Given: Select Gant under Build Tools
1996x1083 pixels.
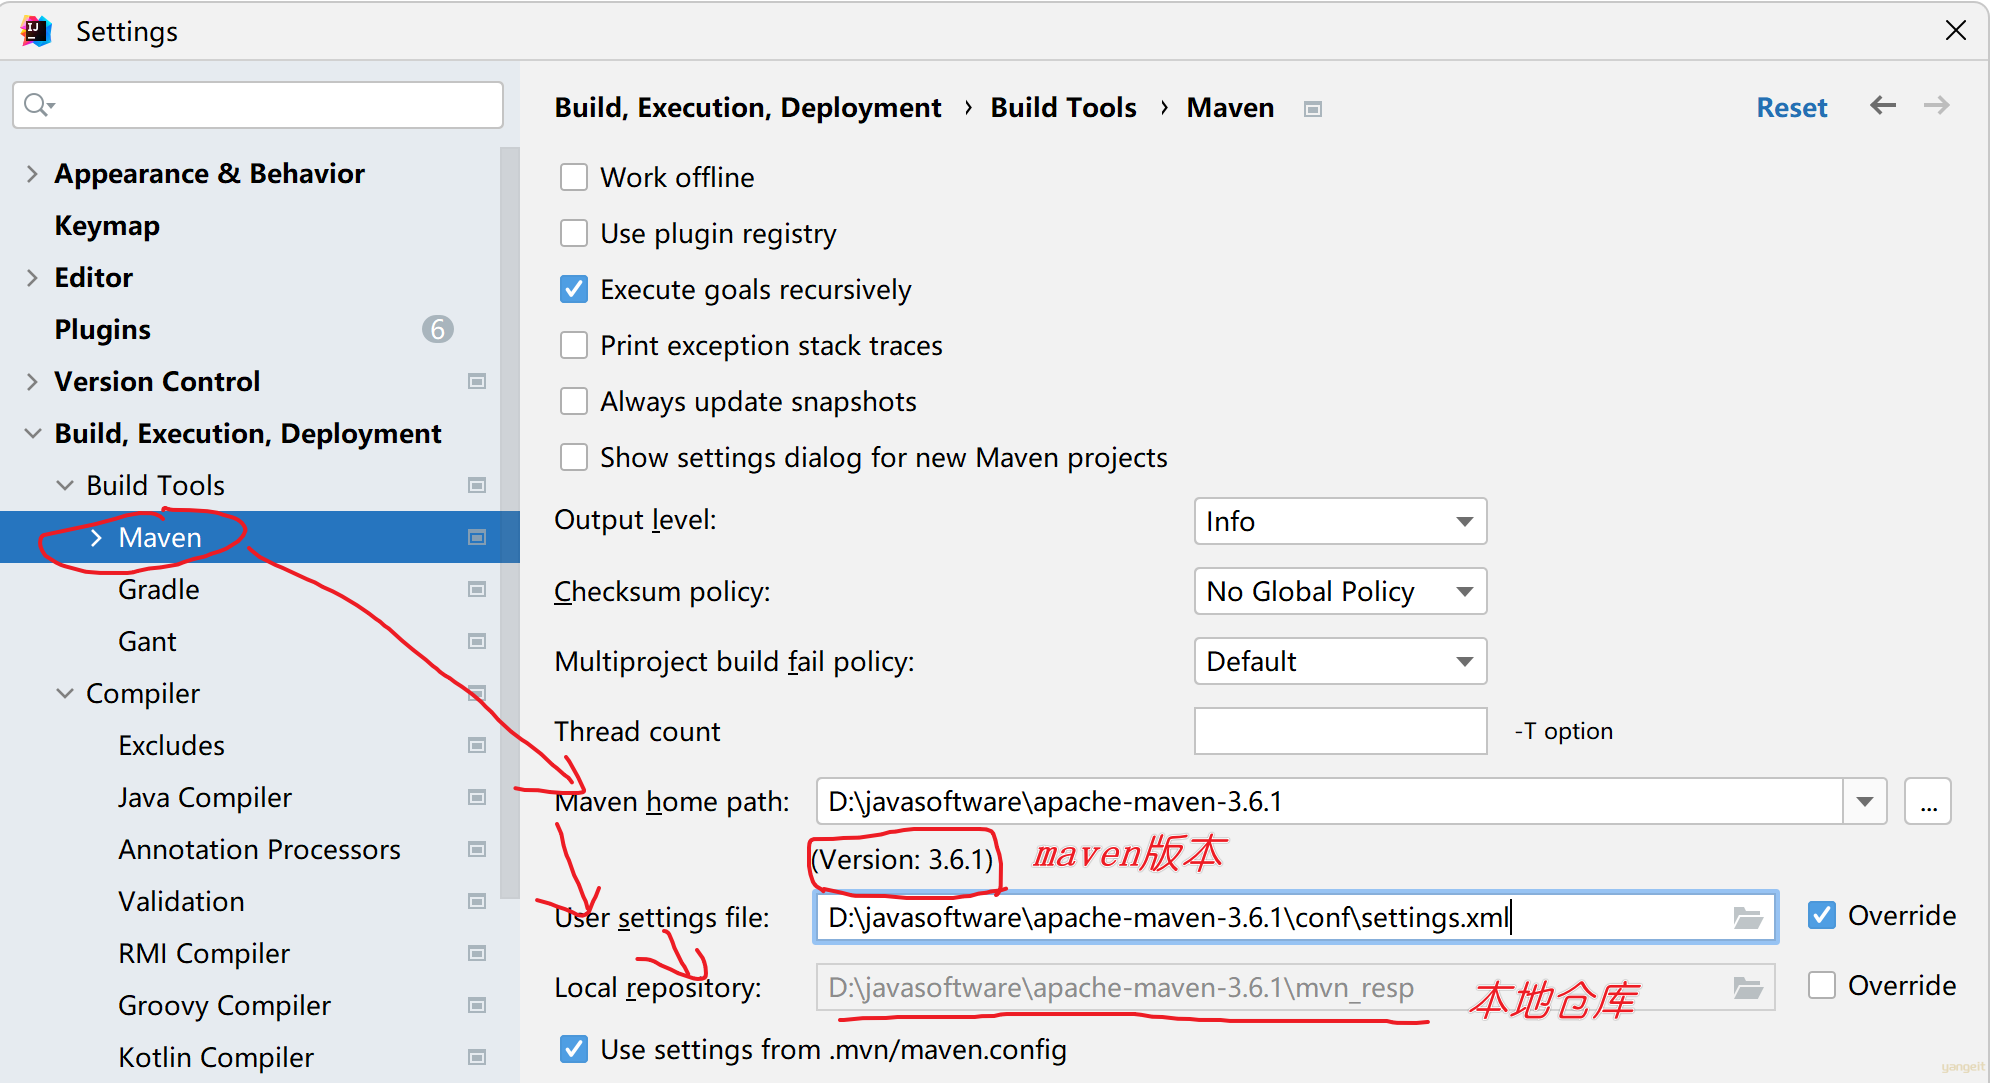Looking at the screenshot, I should point(147,641).
